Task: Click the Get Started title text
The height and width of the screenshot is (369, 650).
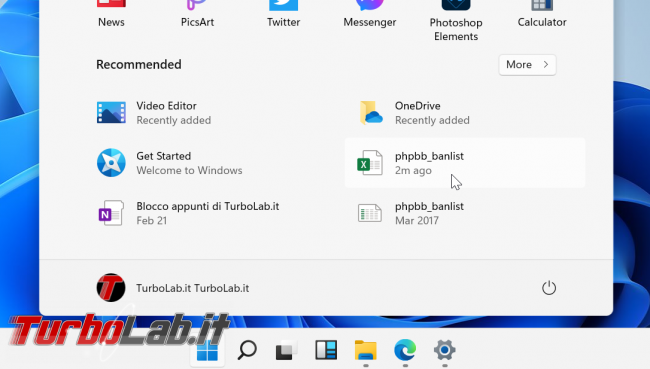Action: tap(164, 156)
